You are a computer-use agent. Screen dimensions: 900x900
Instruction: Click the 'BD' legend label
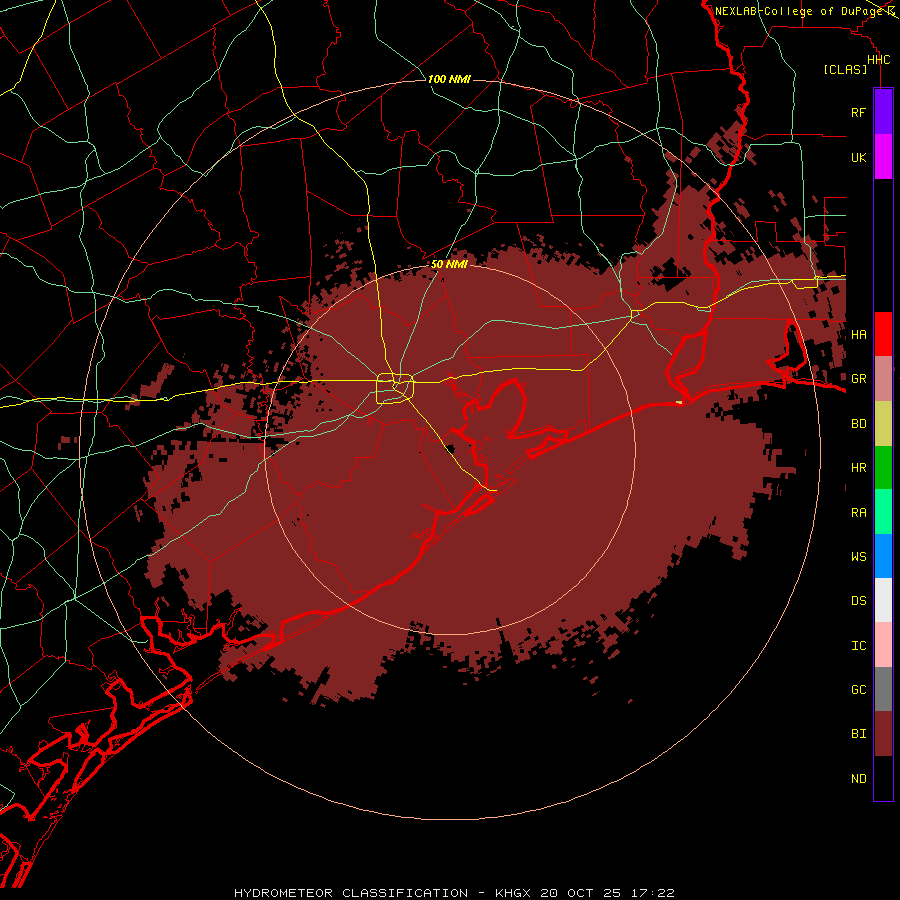point(859,424)
